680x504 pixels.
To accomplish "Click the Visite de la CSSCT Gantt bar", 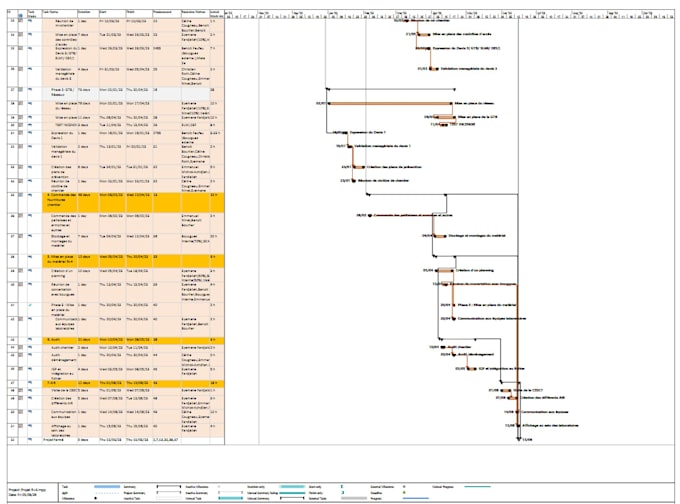I will (x=505, y=390).
